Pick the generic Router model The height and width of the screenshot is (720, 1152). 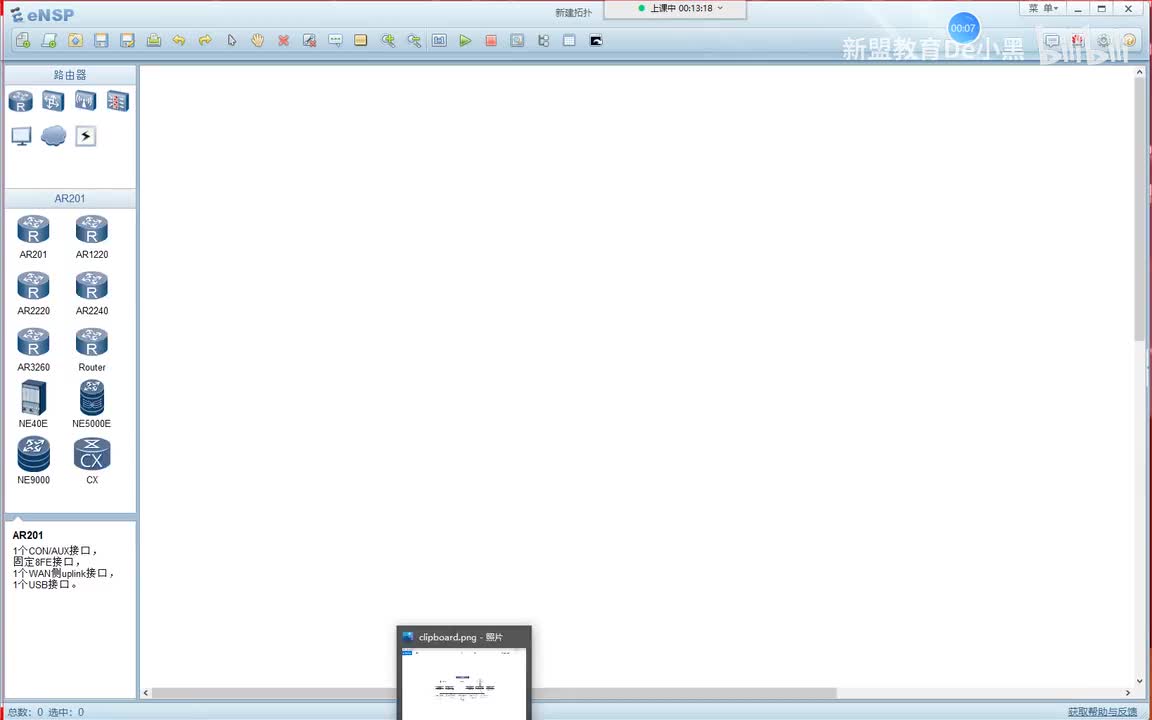pos(92,350)
